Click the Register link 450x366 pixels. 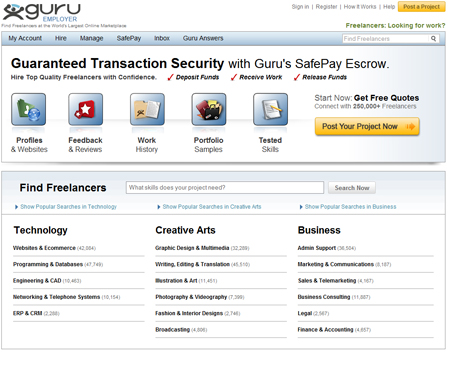326,7
